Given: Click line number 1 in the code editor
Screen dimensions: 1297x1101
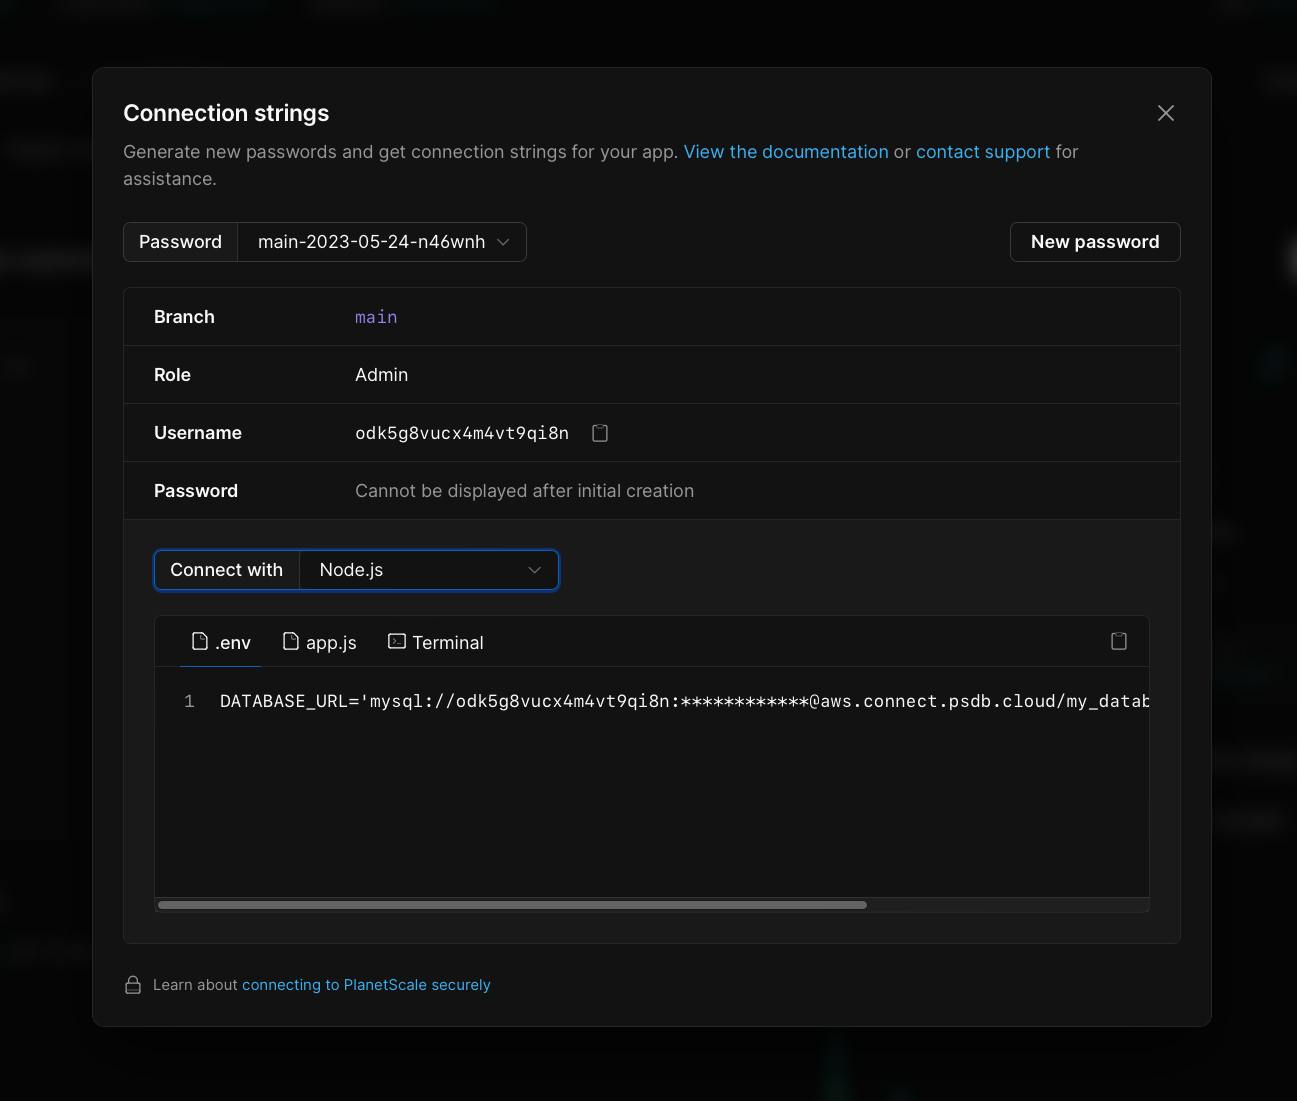Looking at the screenshot, I should point(189,701).
